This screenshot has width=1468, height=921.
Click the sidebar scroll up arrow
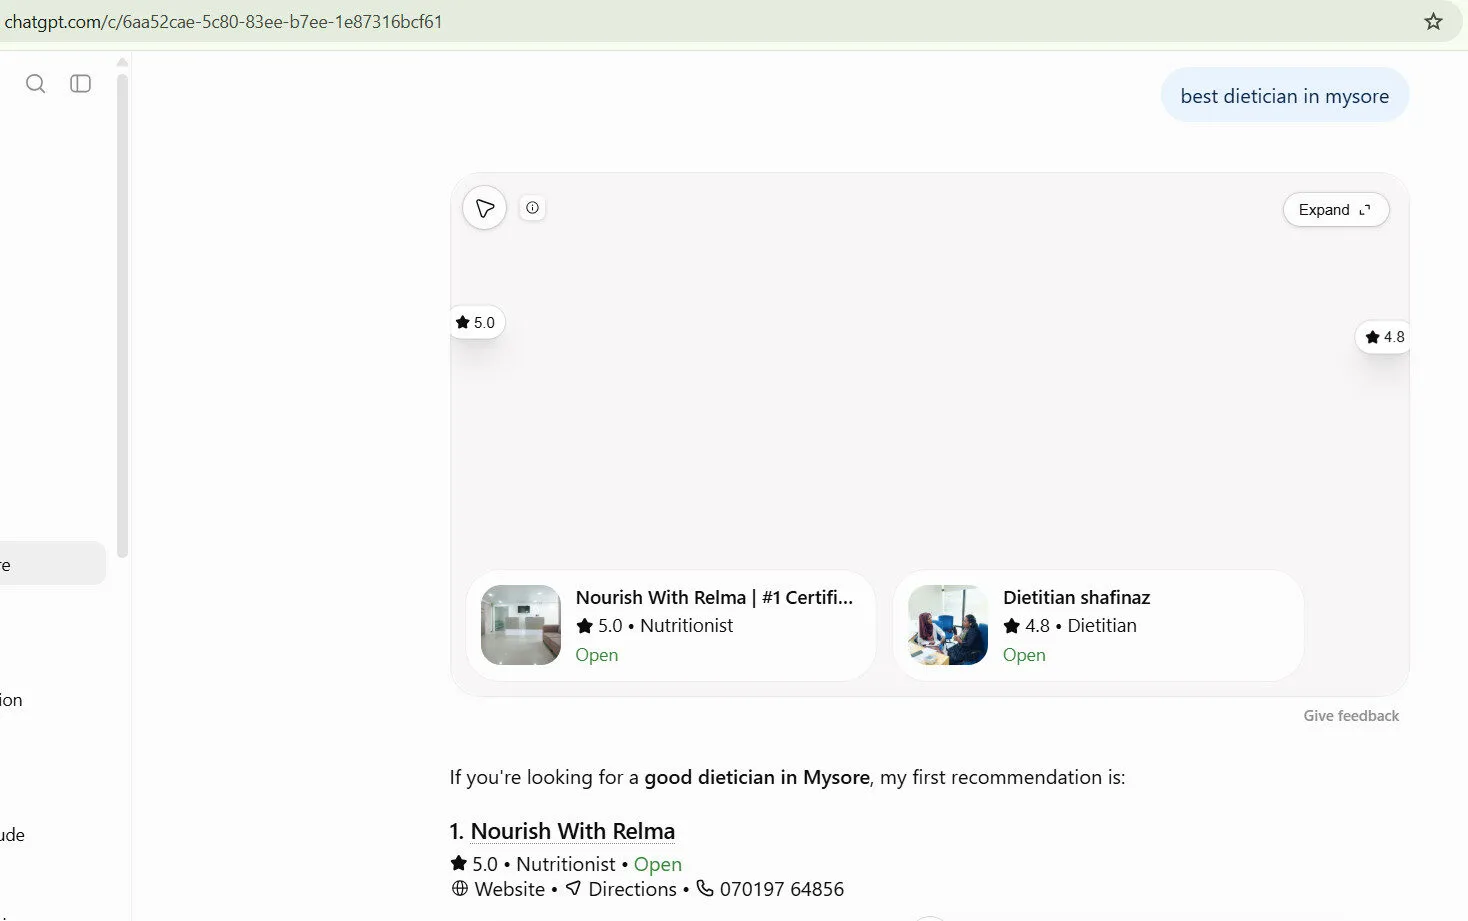click(x=122, y=62)
